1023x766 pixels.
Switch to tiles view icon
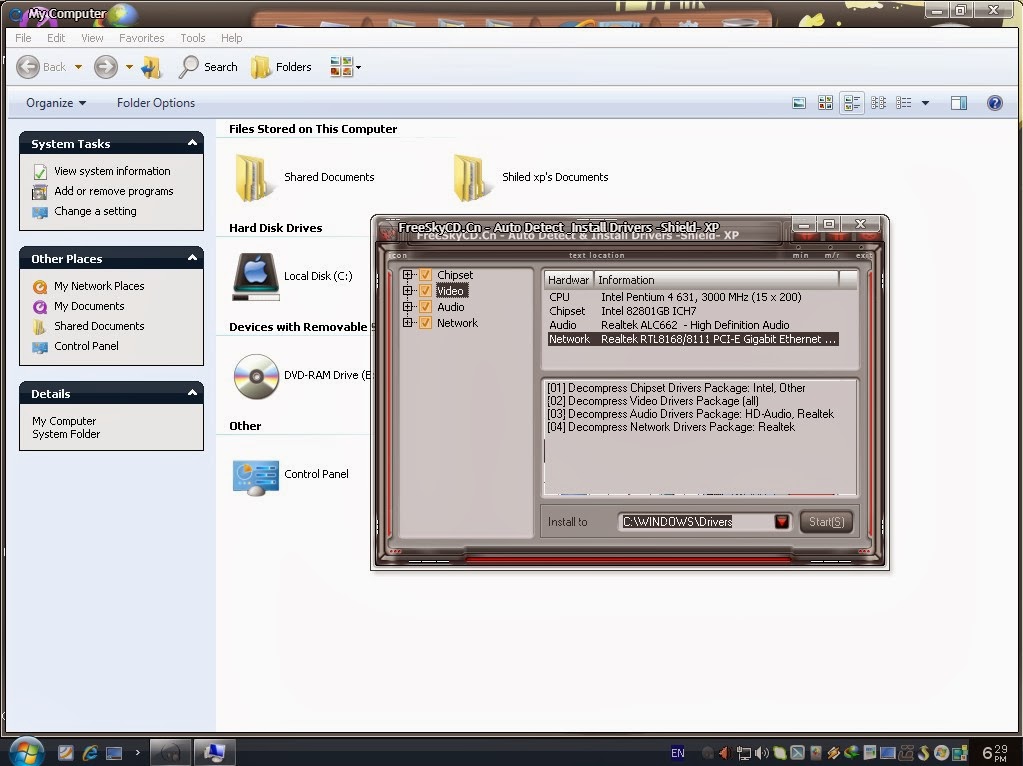[x=851, y=102]
